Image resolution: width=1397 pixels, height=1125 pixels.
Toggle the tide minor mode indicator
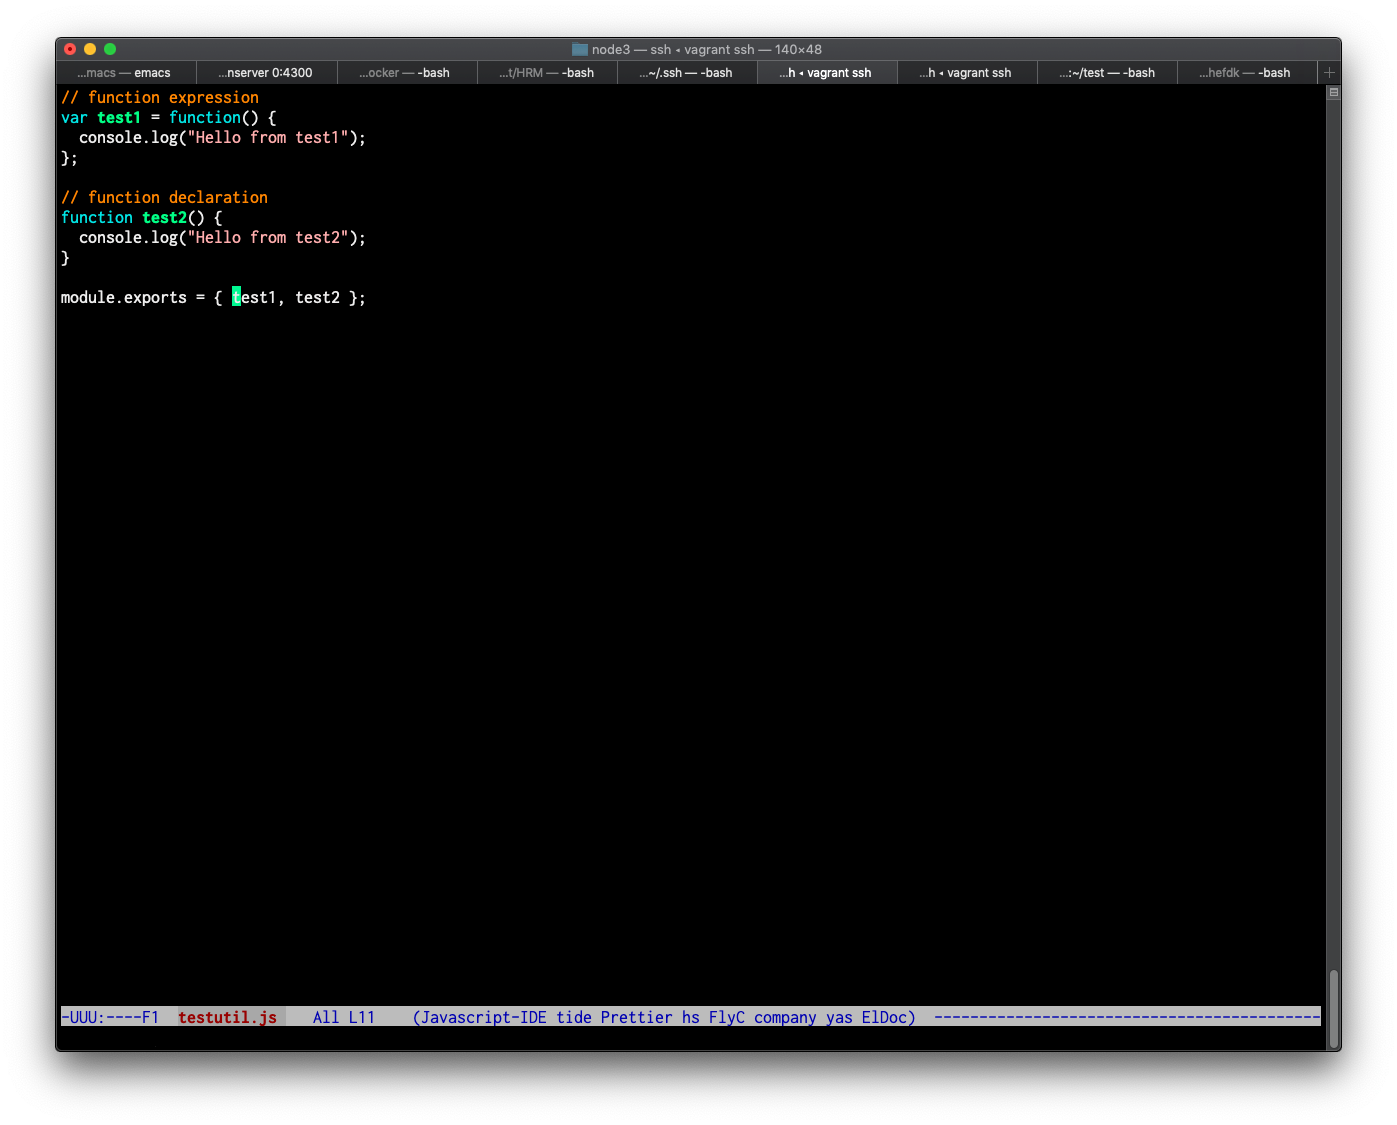[575, 1017]
